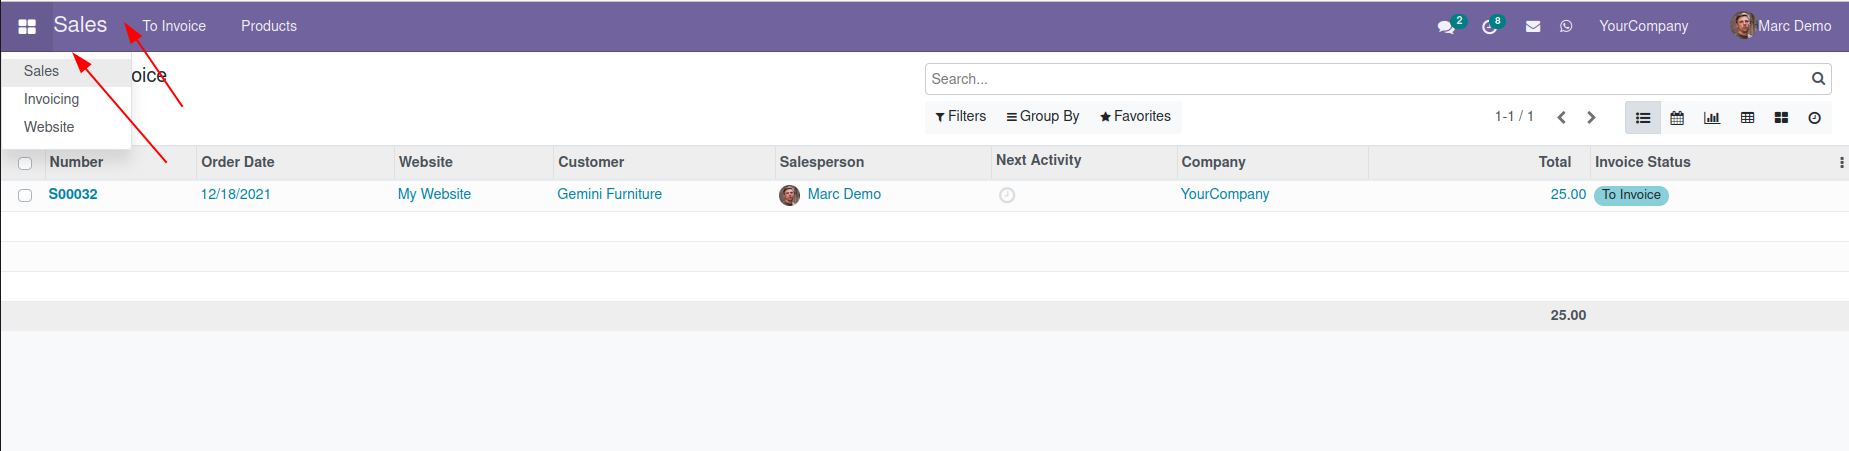Open the optional columns menu

[x=1841, y=162]
